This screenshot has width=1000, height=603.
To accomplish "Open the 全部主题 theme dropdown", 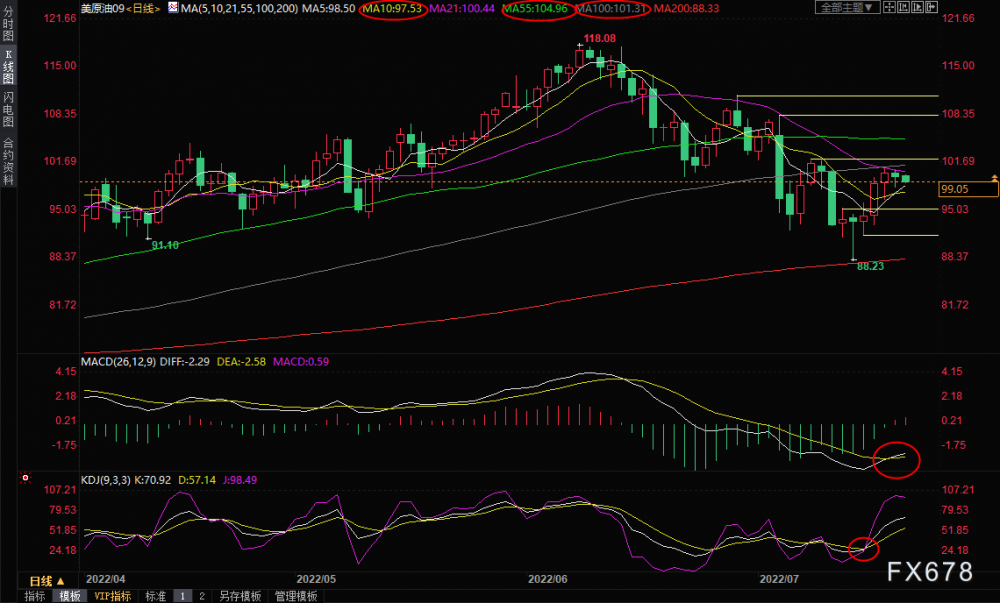I will pos(848,8).
